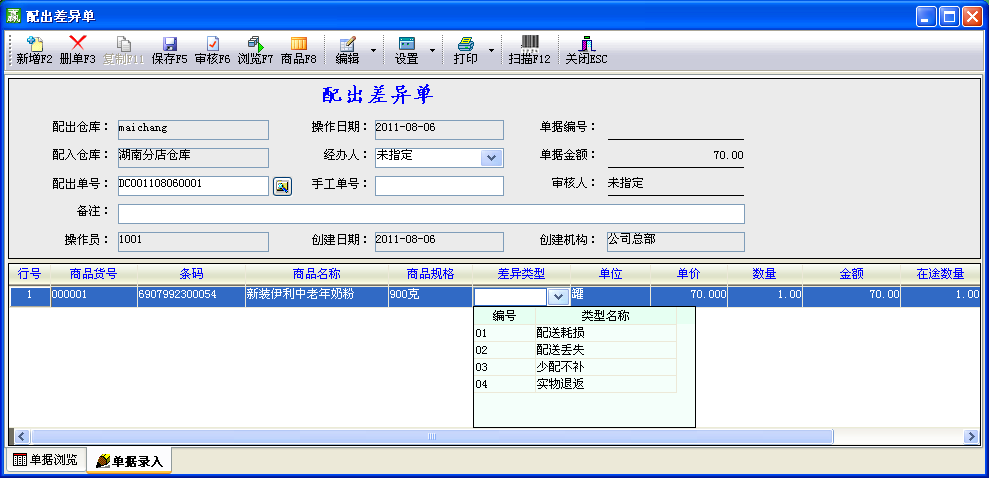This screenshot has height=478, width=989.
Task: Switch to the 单据浏览 tab
Action: click(x=45, y=459)
